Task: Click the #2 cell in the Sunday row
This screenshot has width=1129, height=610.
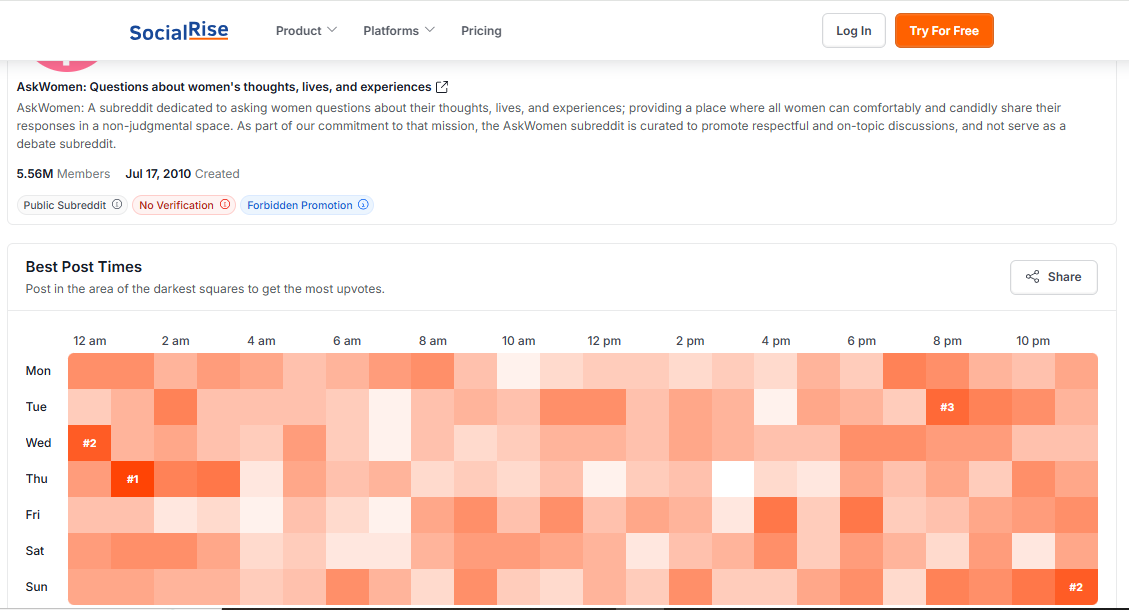Action: (1076, 587)
